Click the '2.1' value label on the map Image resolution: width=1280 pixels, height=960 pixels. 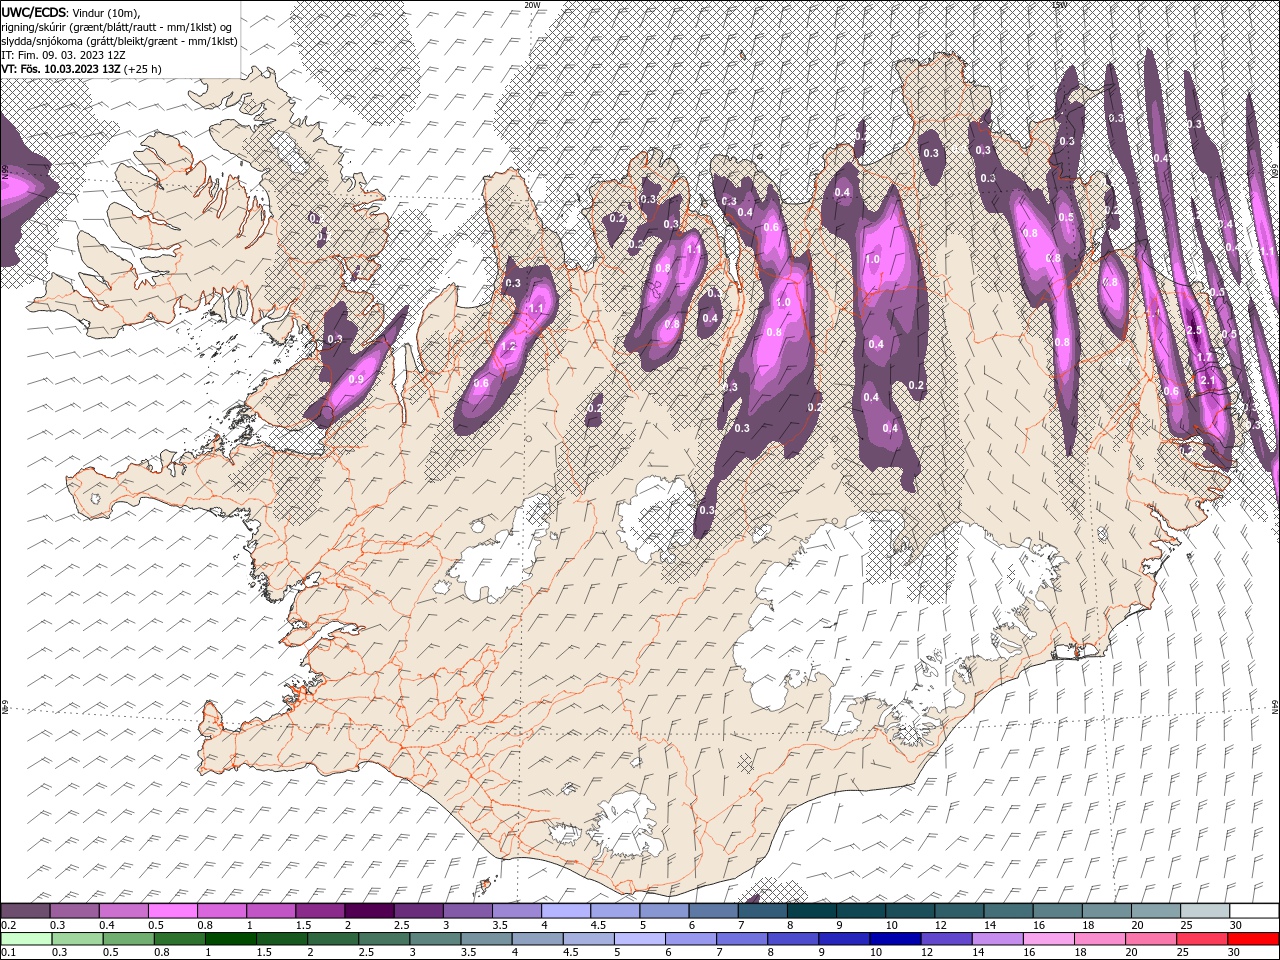pos(1207,381)
